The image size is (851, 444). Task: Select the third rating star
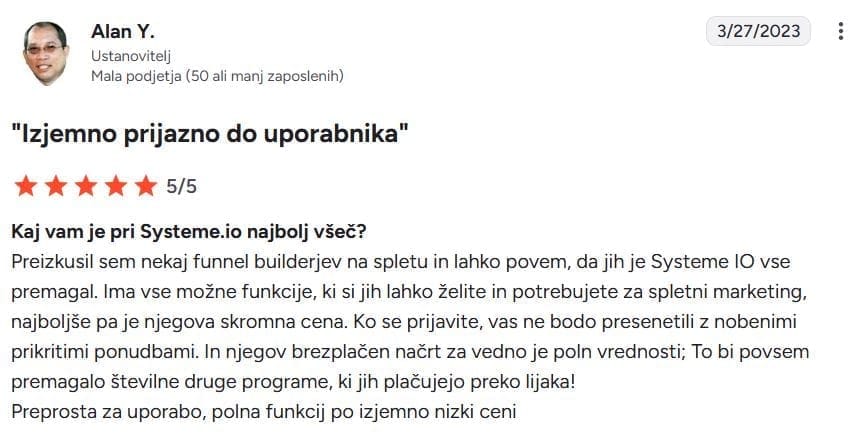tap(86, 186)
